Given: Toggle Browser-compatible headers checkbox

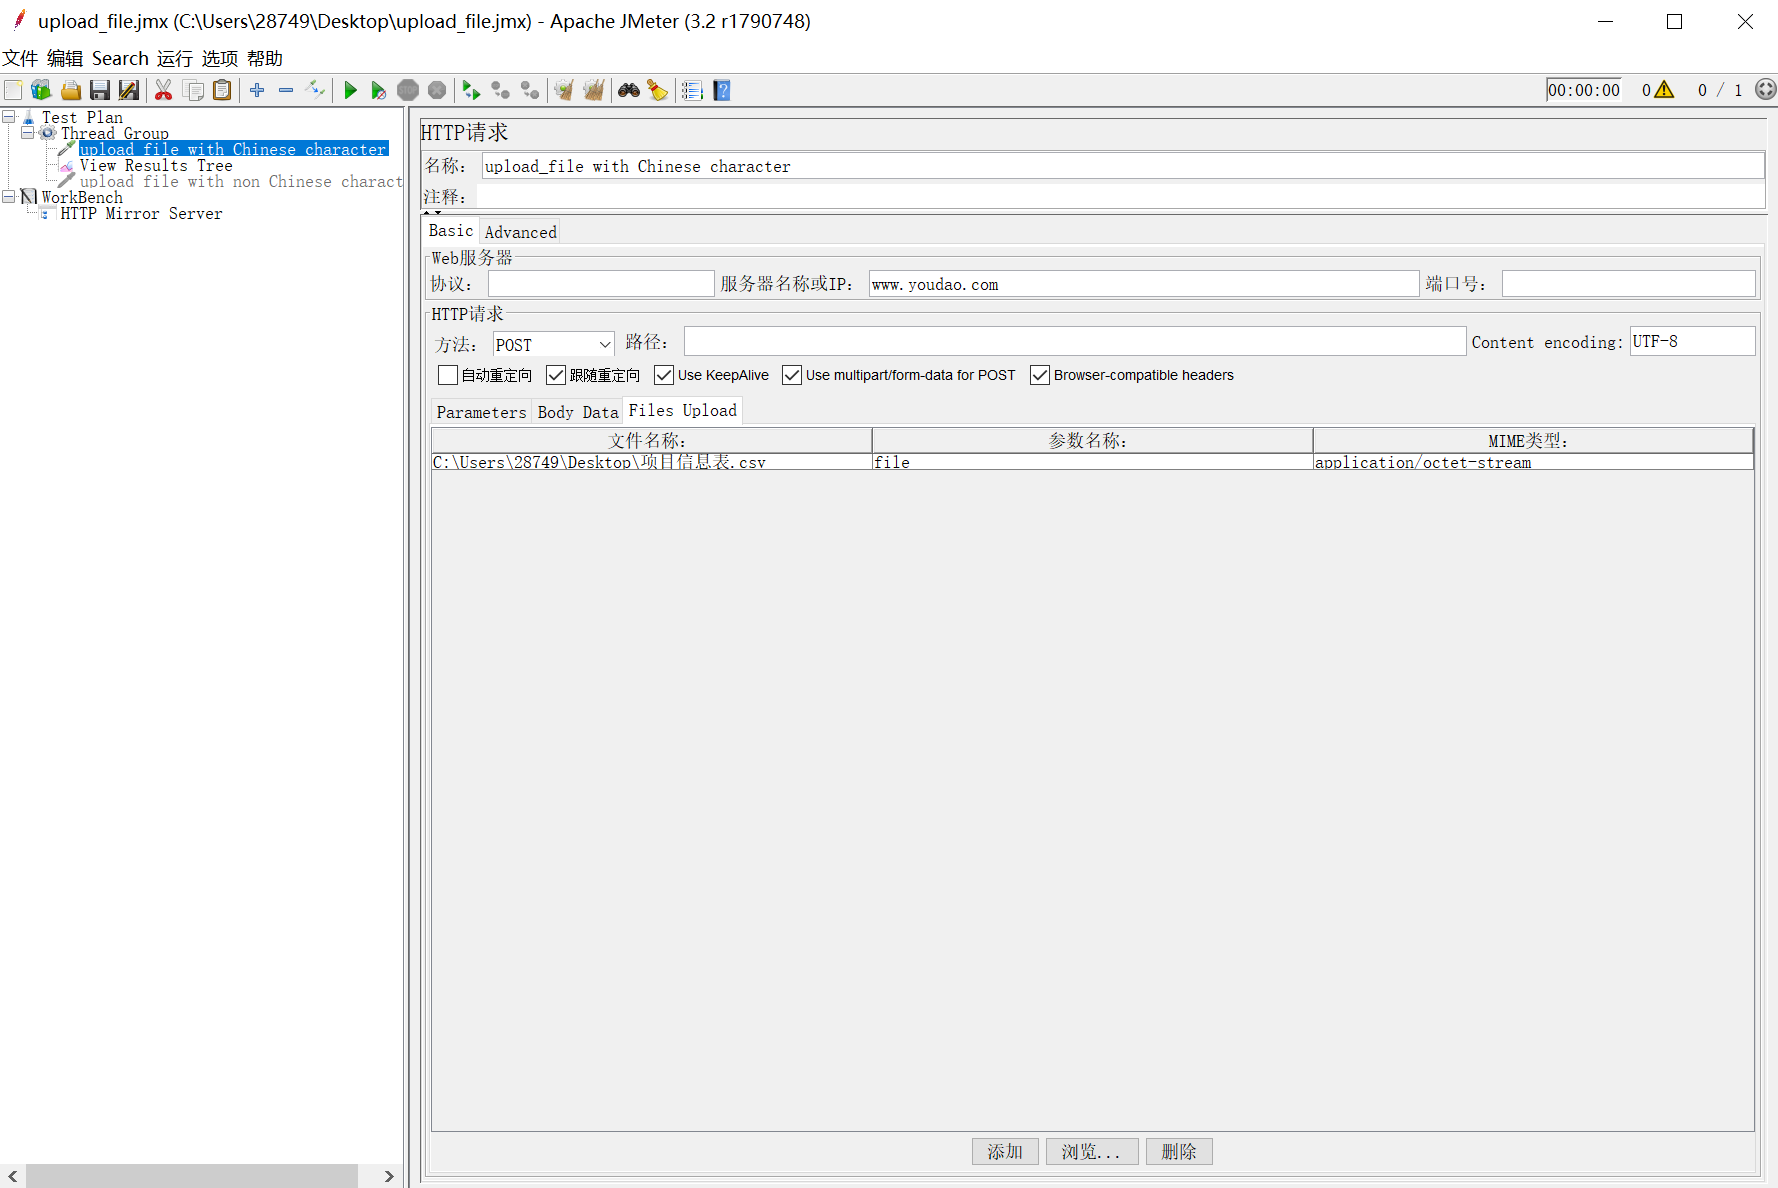Looking at the screenshot, I should pyautogui.click(x=1040, y=375).
